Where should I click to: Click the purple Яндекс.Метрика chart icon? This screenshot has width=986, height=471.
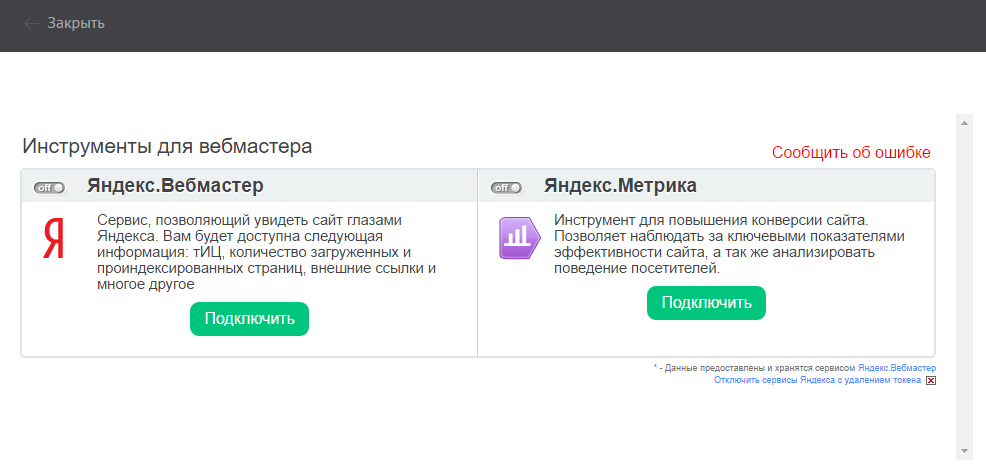coord(519,237)
